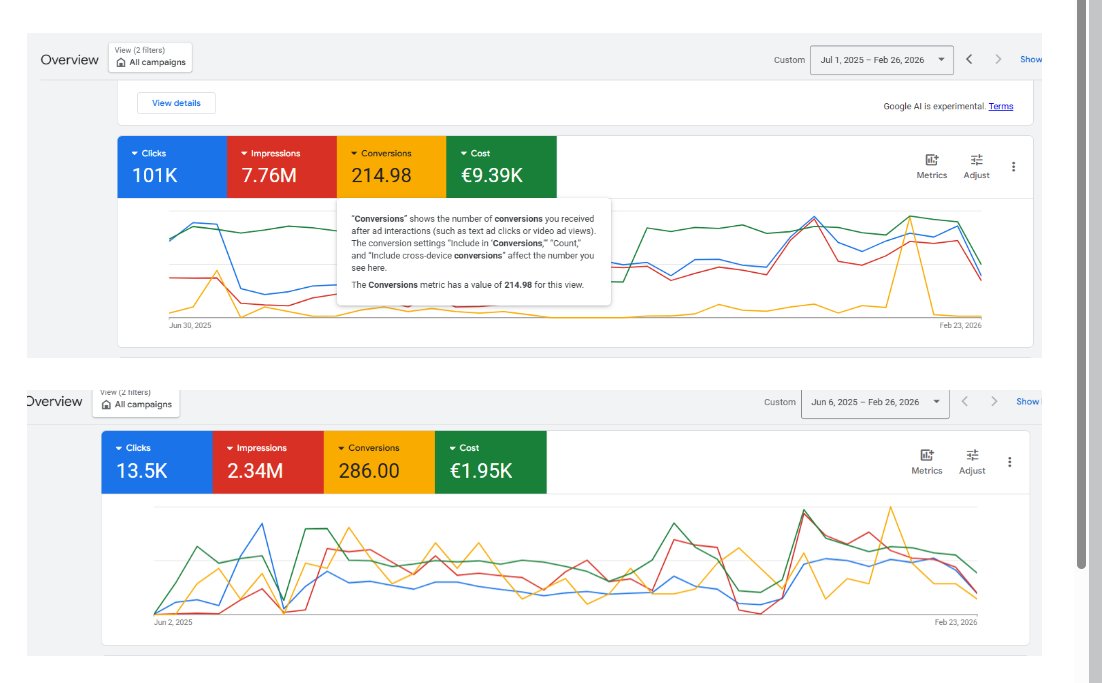Select the Cost €1.95K metric card
1102x683 pixels.
(491, 462)
